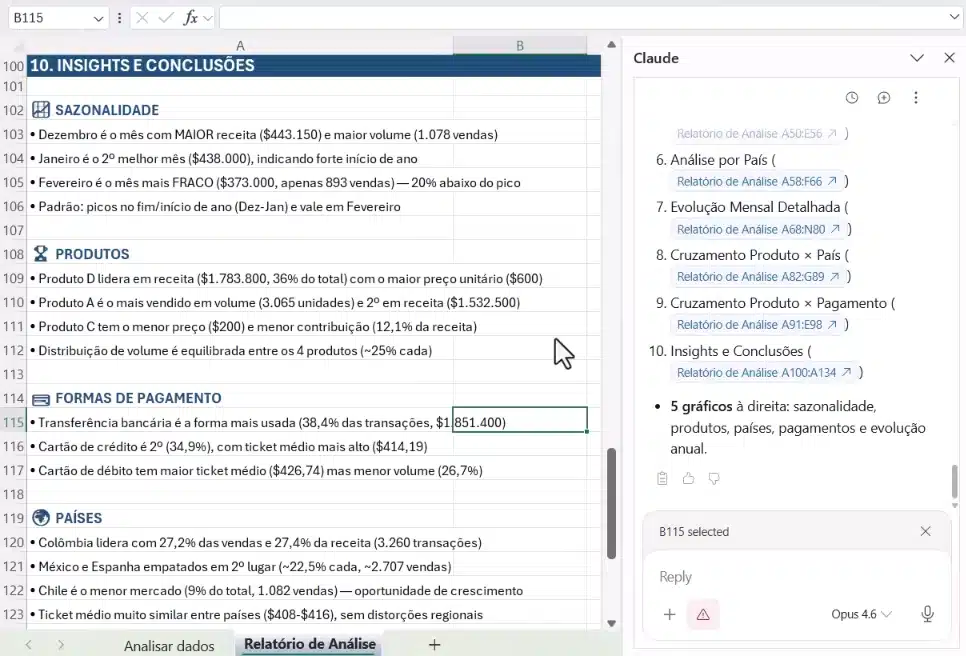Select cell 'Fevereiro é o mês mais FRACO'
The image size is (966, 656).
[240, 182]
